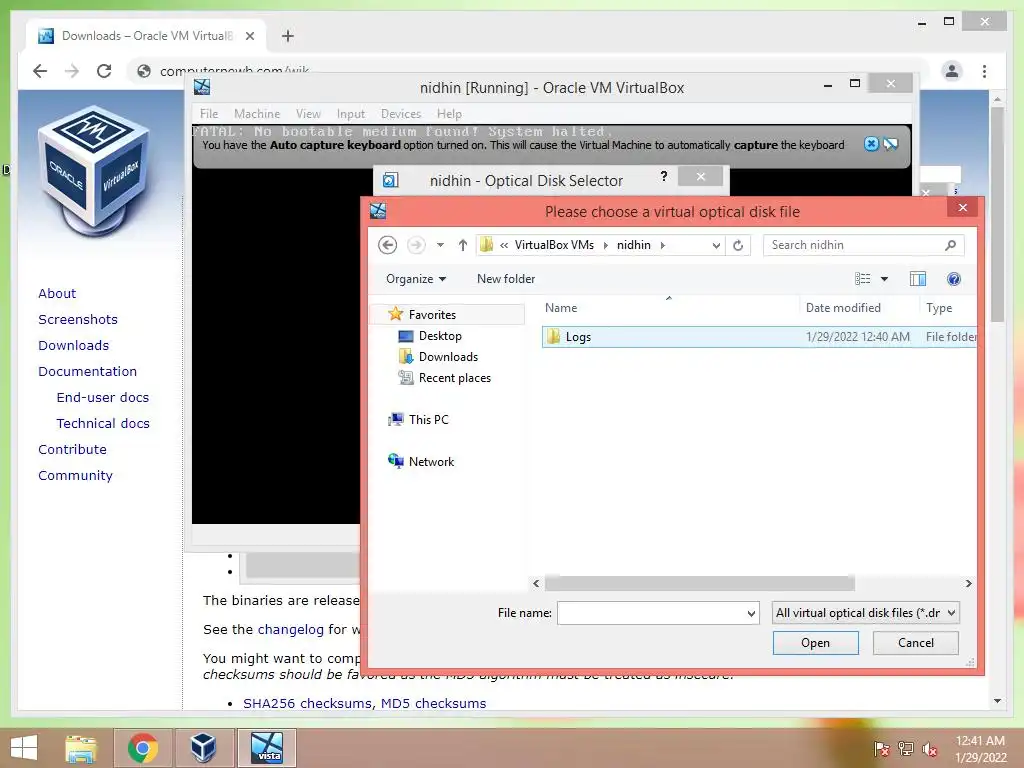Click the Open button
This screenshot has width=1024, height=768.
click(x=815, y=643)
